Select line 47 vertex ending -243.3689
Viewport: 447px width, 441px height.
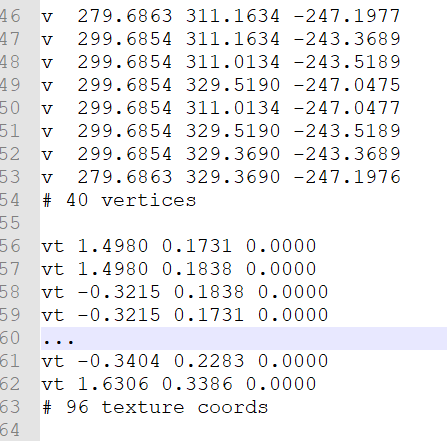pyautogui.click(x=221, y=39)
